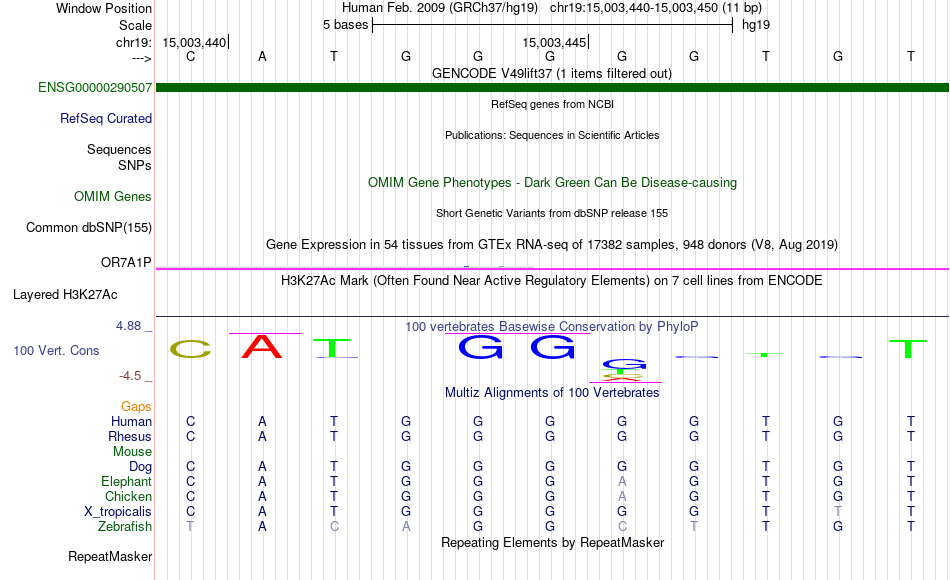950x580 pixels.
Task: Click base C in the reference sequence row
Action: [x=190, y=56]
